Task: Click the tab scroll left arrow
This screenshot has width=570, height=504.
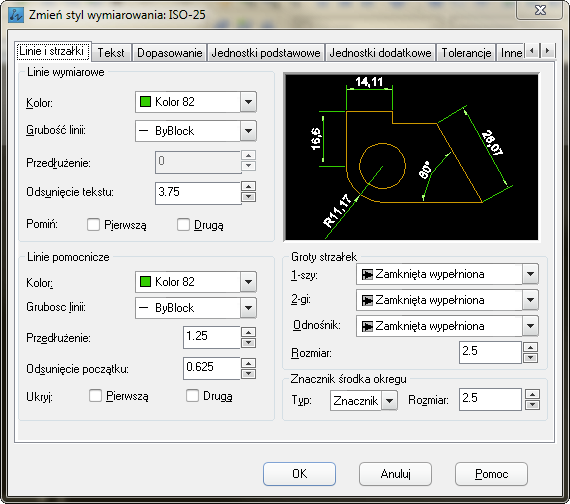Action: pyautogui.click(x=532, y=51)
